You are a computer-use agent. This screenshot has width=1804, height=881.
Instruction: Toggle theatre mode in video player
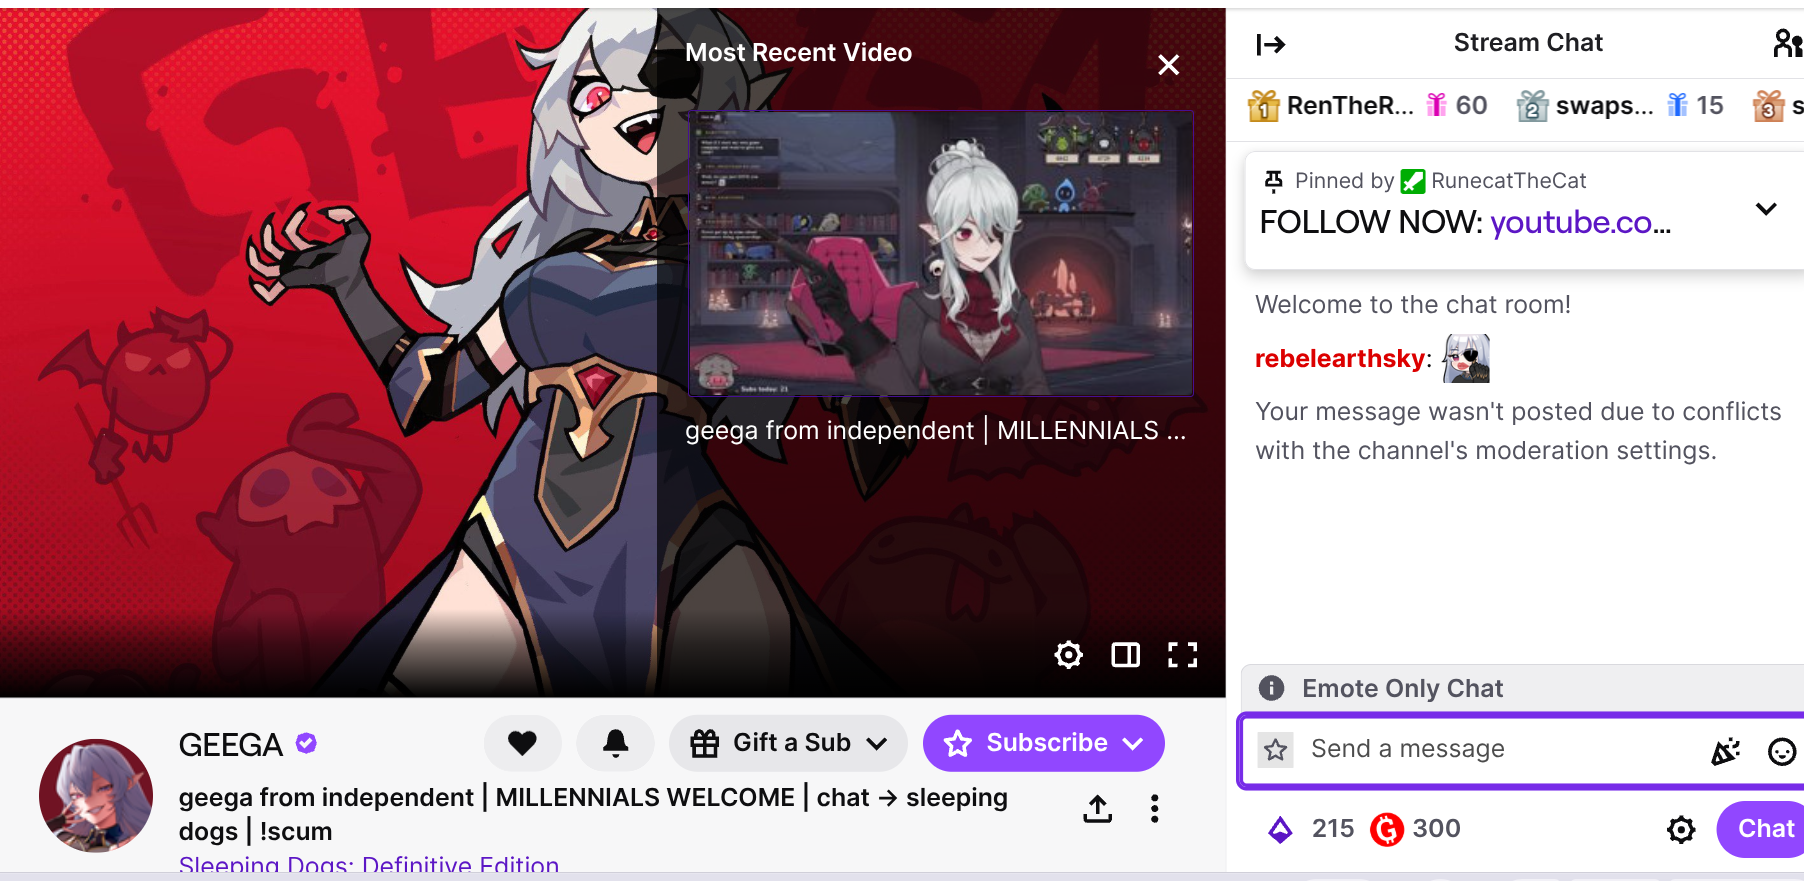click(x=1126, y=655)
